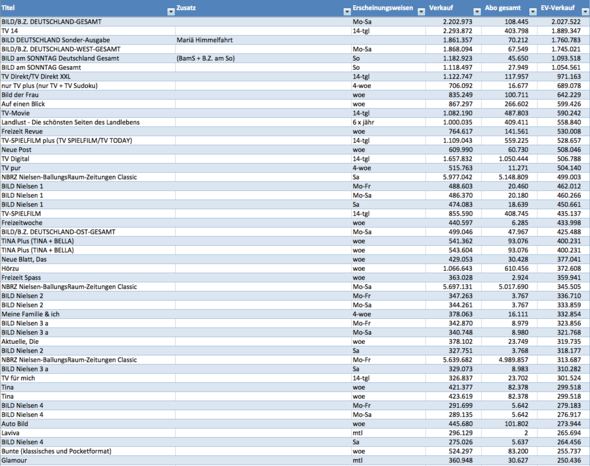The height and width of the screenshot is (466, 590).
Task: Click the 1.760.783 EV-Verkauf value
Action: 564,40
